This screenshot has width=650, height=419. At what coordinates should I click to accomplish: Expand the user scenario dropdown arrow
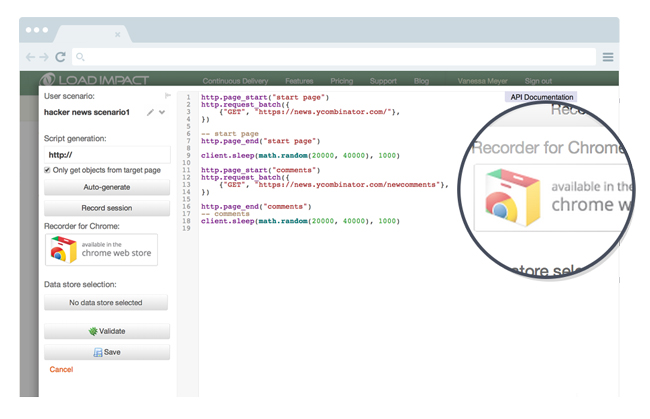pyautogui.click(x=162, y=112)
